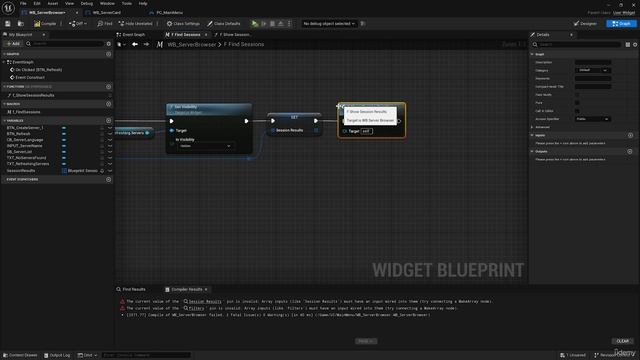Open the Edit menu
This screenshot has width=640, height=360.
[x=37, y=3]
